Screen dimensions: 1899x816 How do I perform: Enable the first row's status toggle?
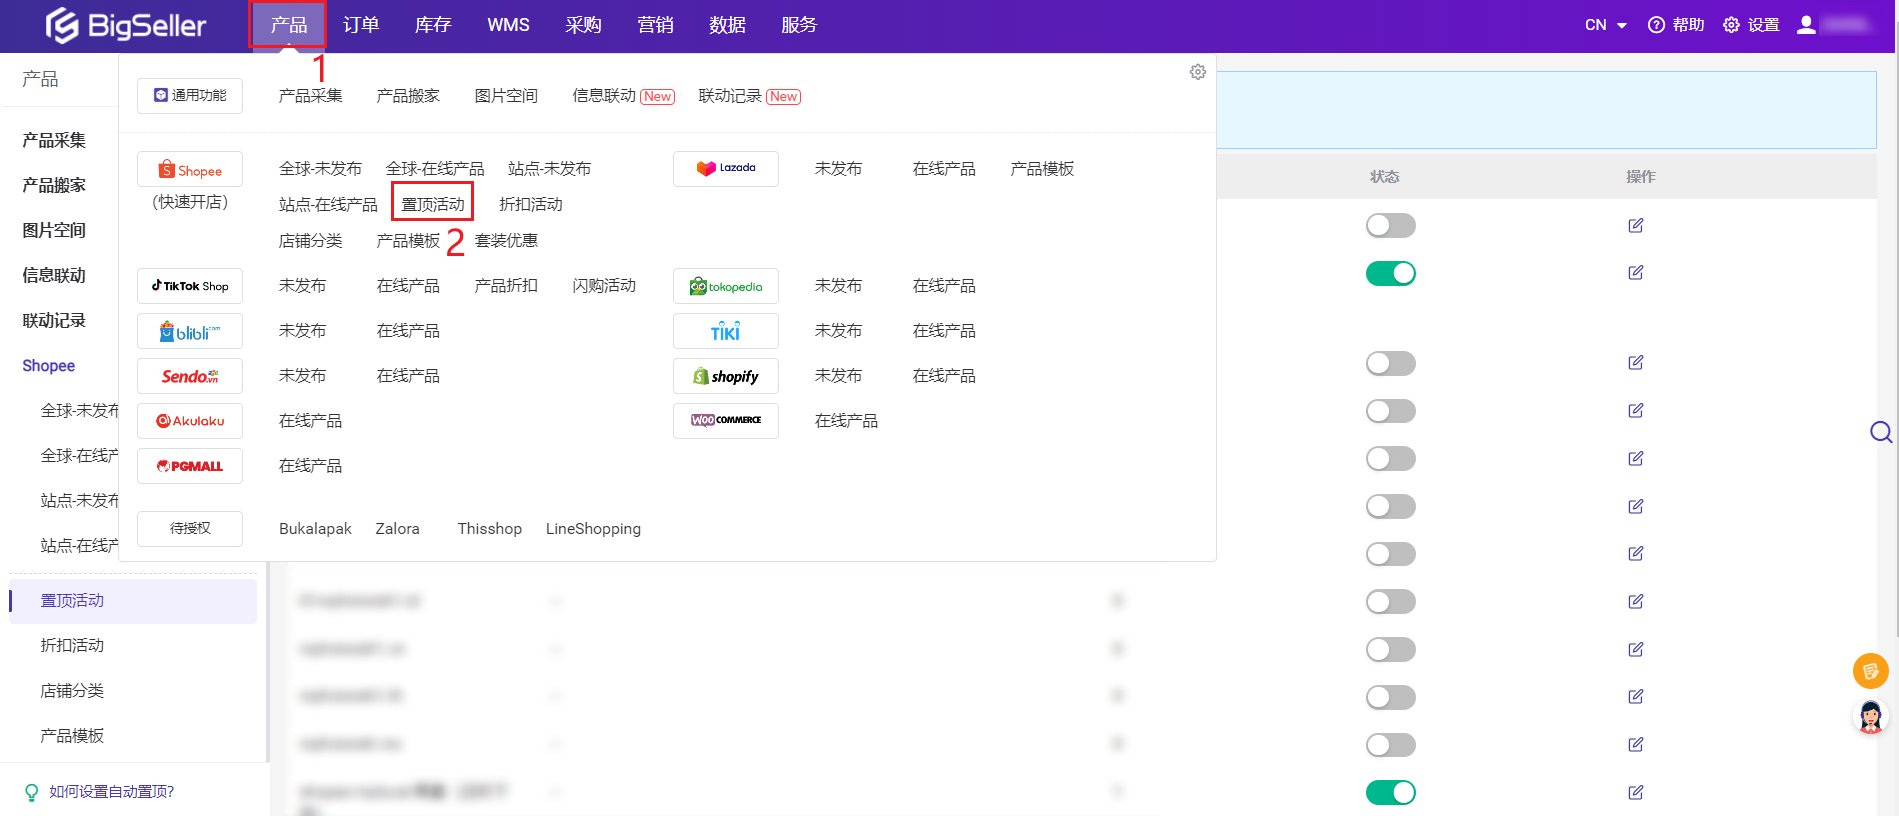click(1390, 226)
